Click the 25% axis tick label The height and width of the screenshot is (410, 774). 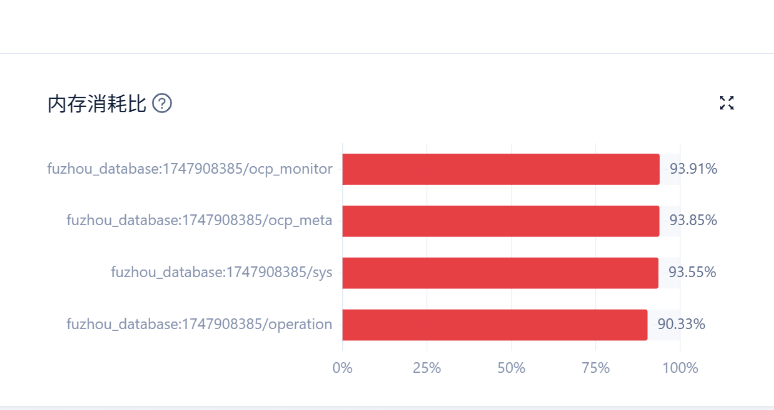427,368
